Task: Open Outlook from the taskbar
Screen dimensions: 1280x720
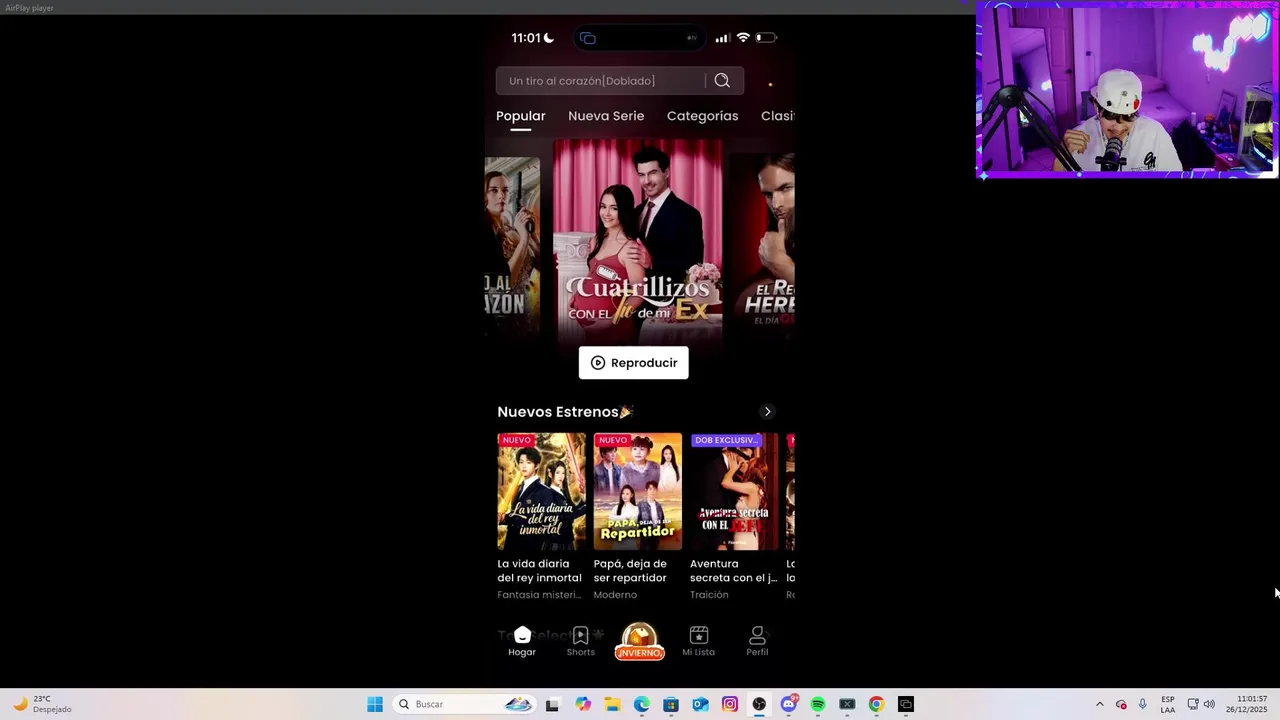Action: coord(700,704)
